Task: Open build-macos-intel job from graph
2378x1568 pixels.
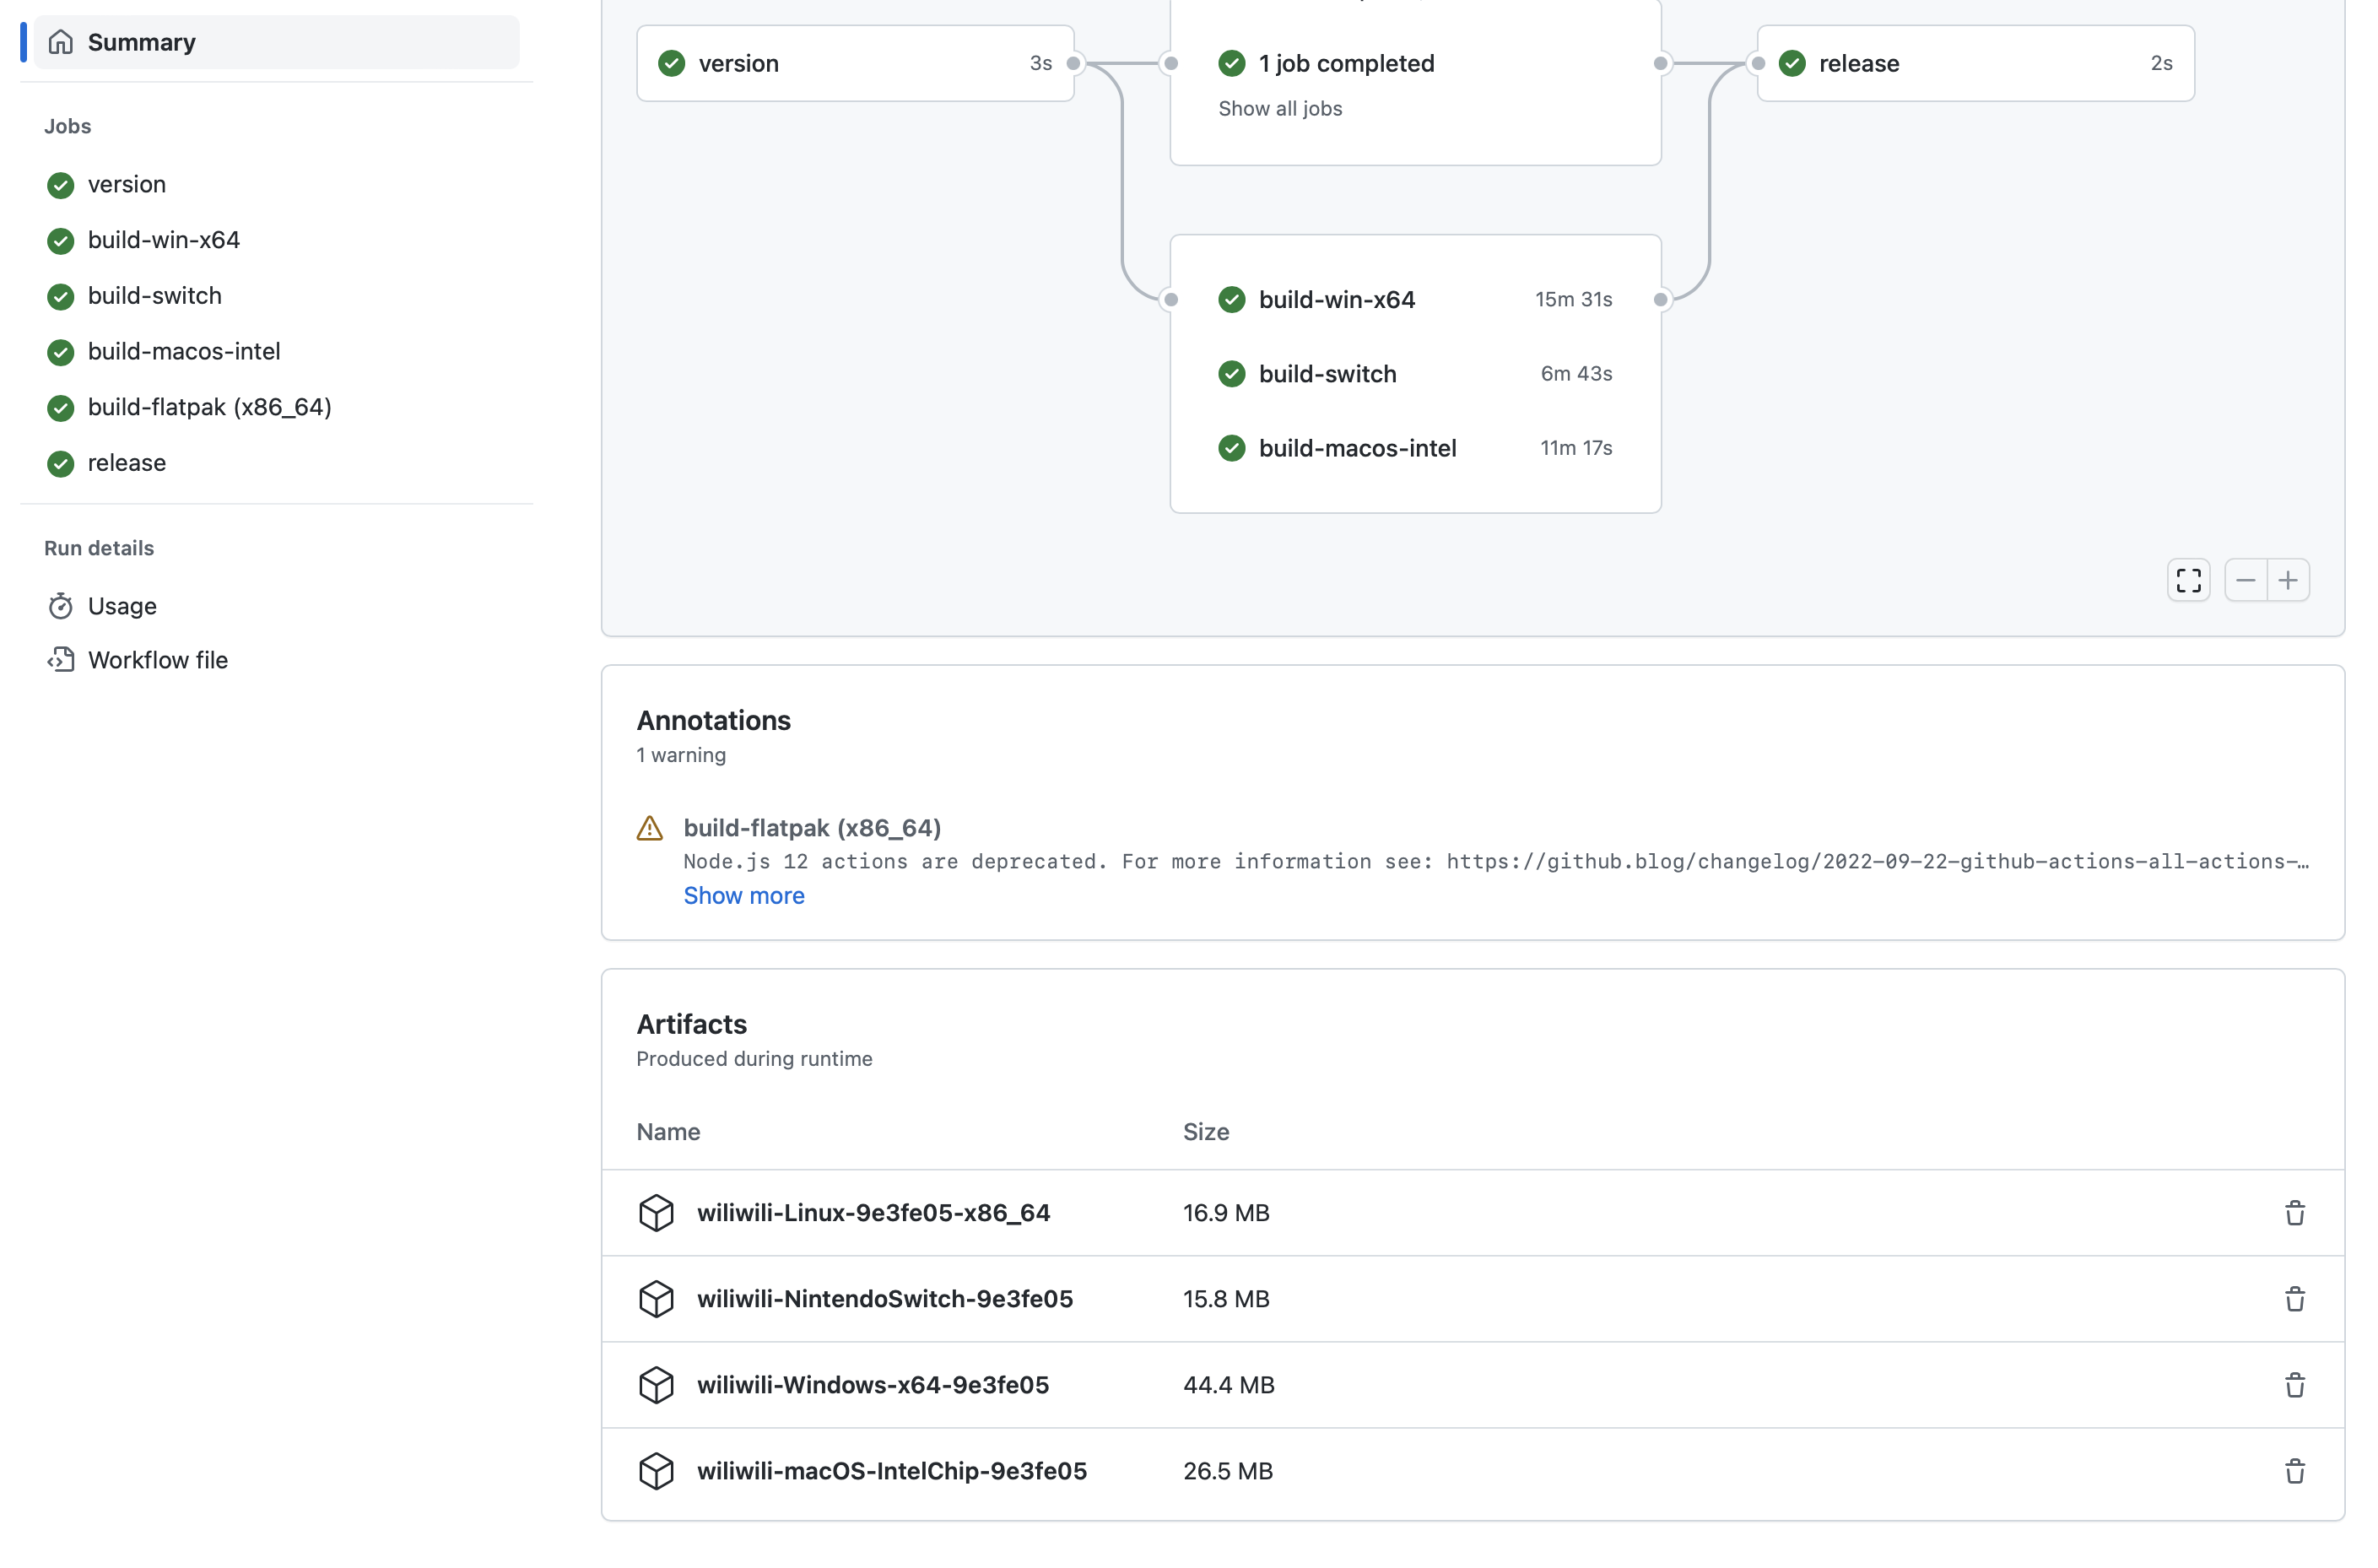Action: (1357, 448)
